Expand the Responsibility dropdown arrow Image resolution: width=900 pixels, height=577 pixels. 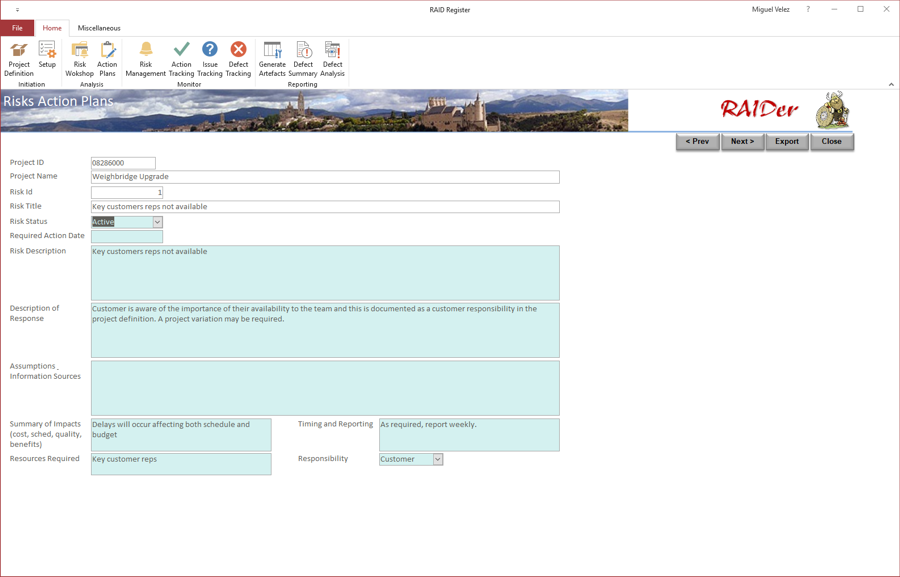click(437, 459)
